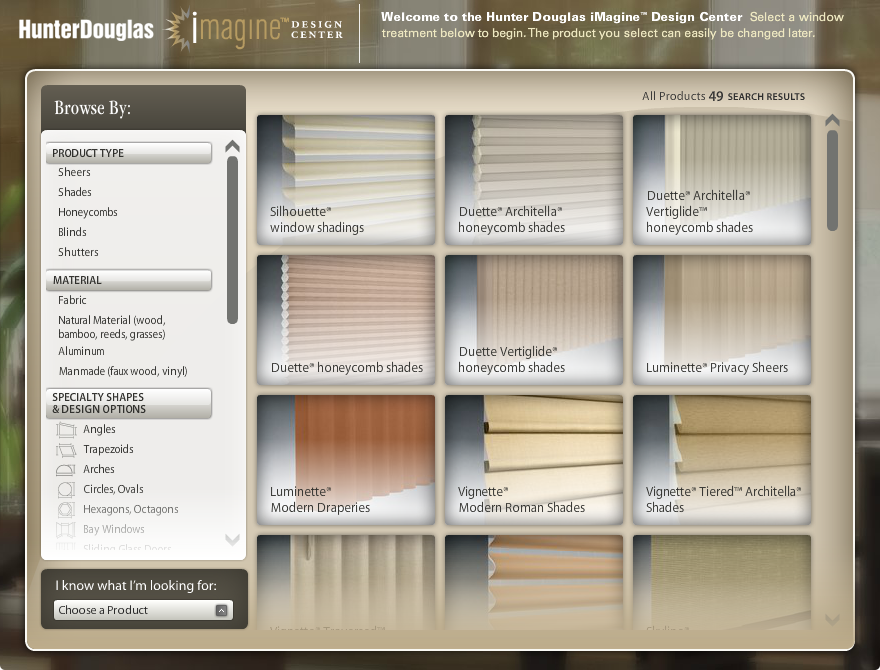Click the Angles window shape icon
The height and width of the screenshot is (670, 880).
tap(66, 430)
